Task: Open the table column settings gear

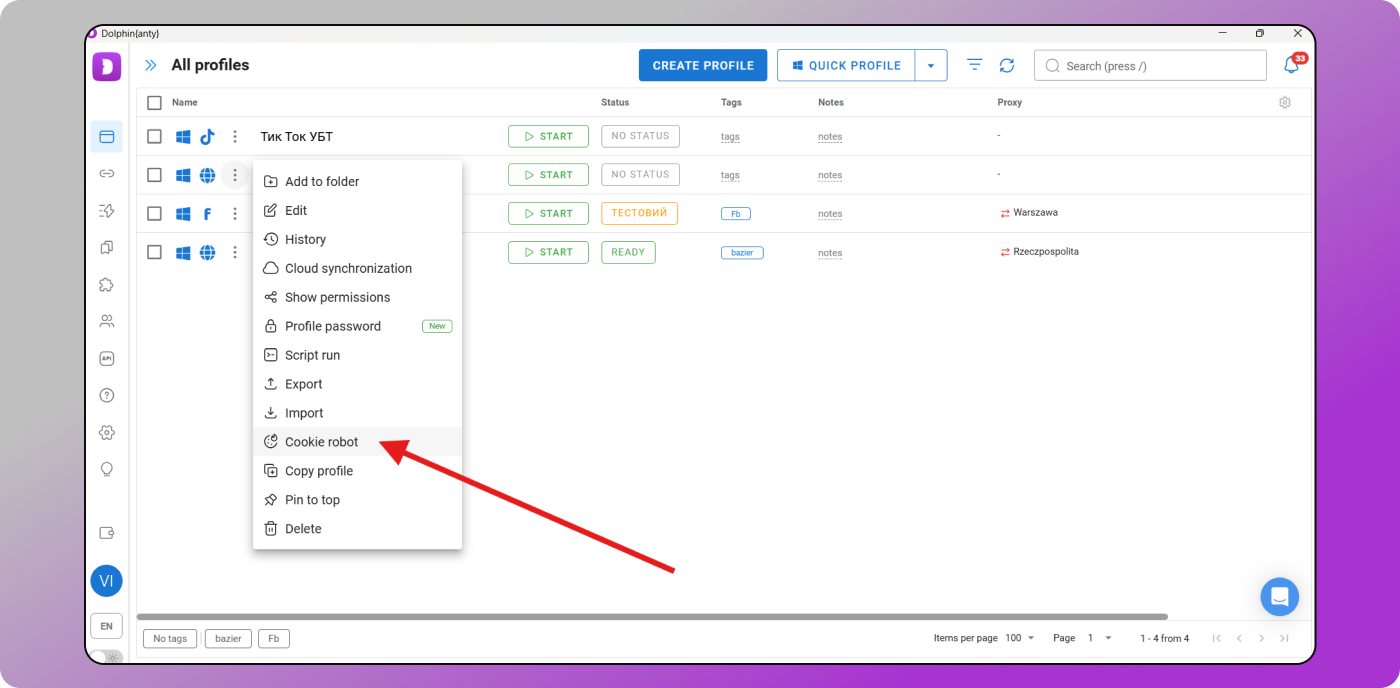Action: 1285,102
